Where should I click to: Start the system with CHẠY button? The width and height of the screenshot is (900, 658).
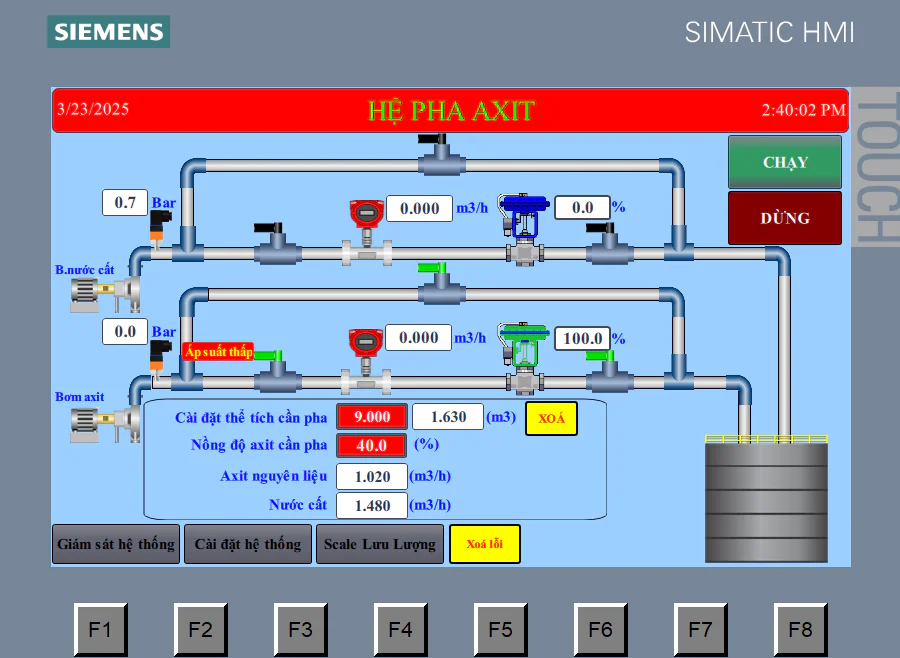click(x=785, y=162)
